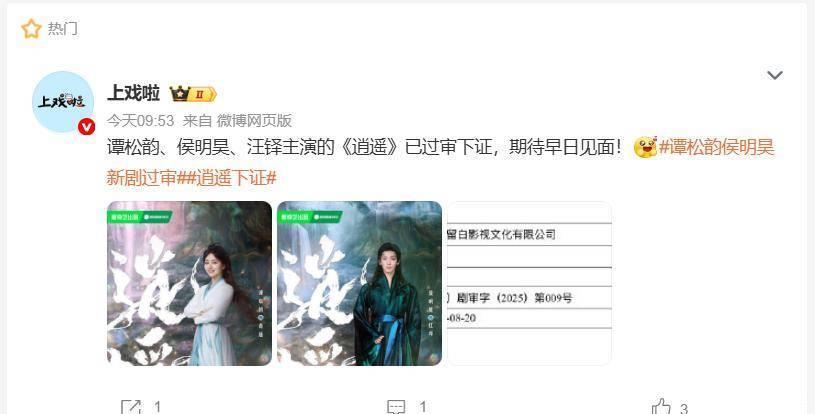Click the star icon beside 热门
Image resolution: width=815 pixels, height=414 pixels.
point(31,29)
